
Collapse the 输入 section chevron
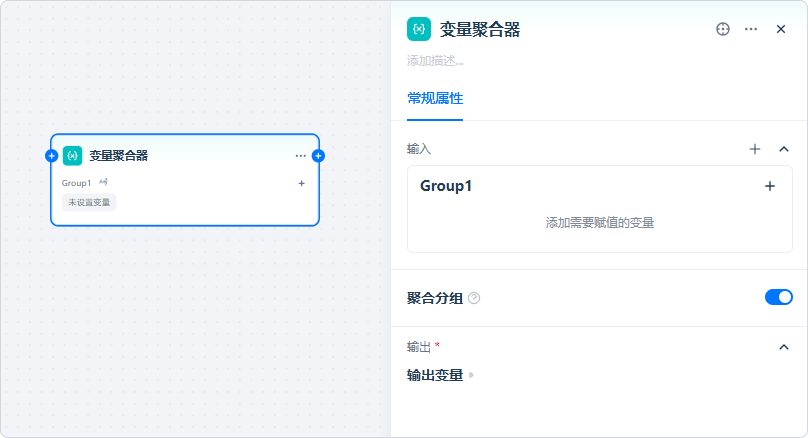coord(784,149)
